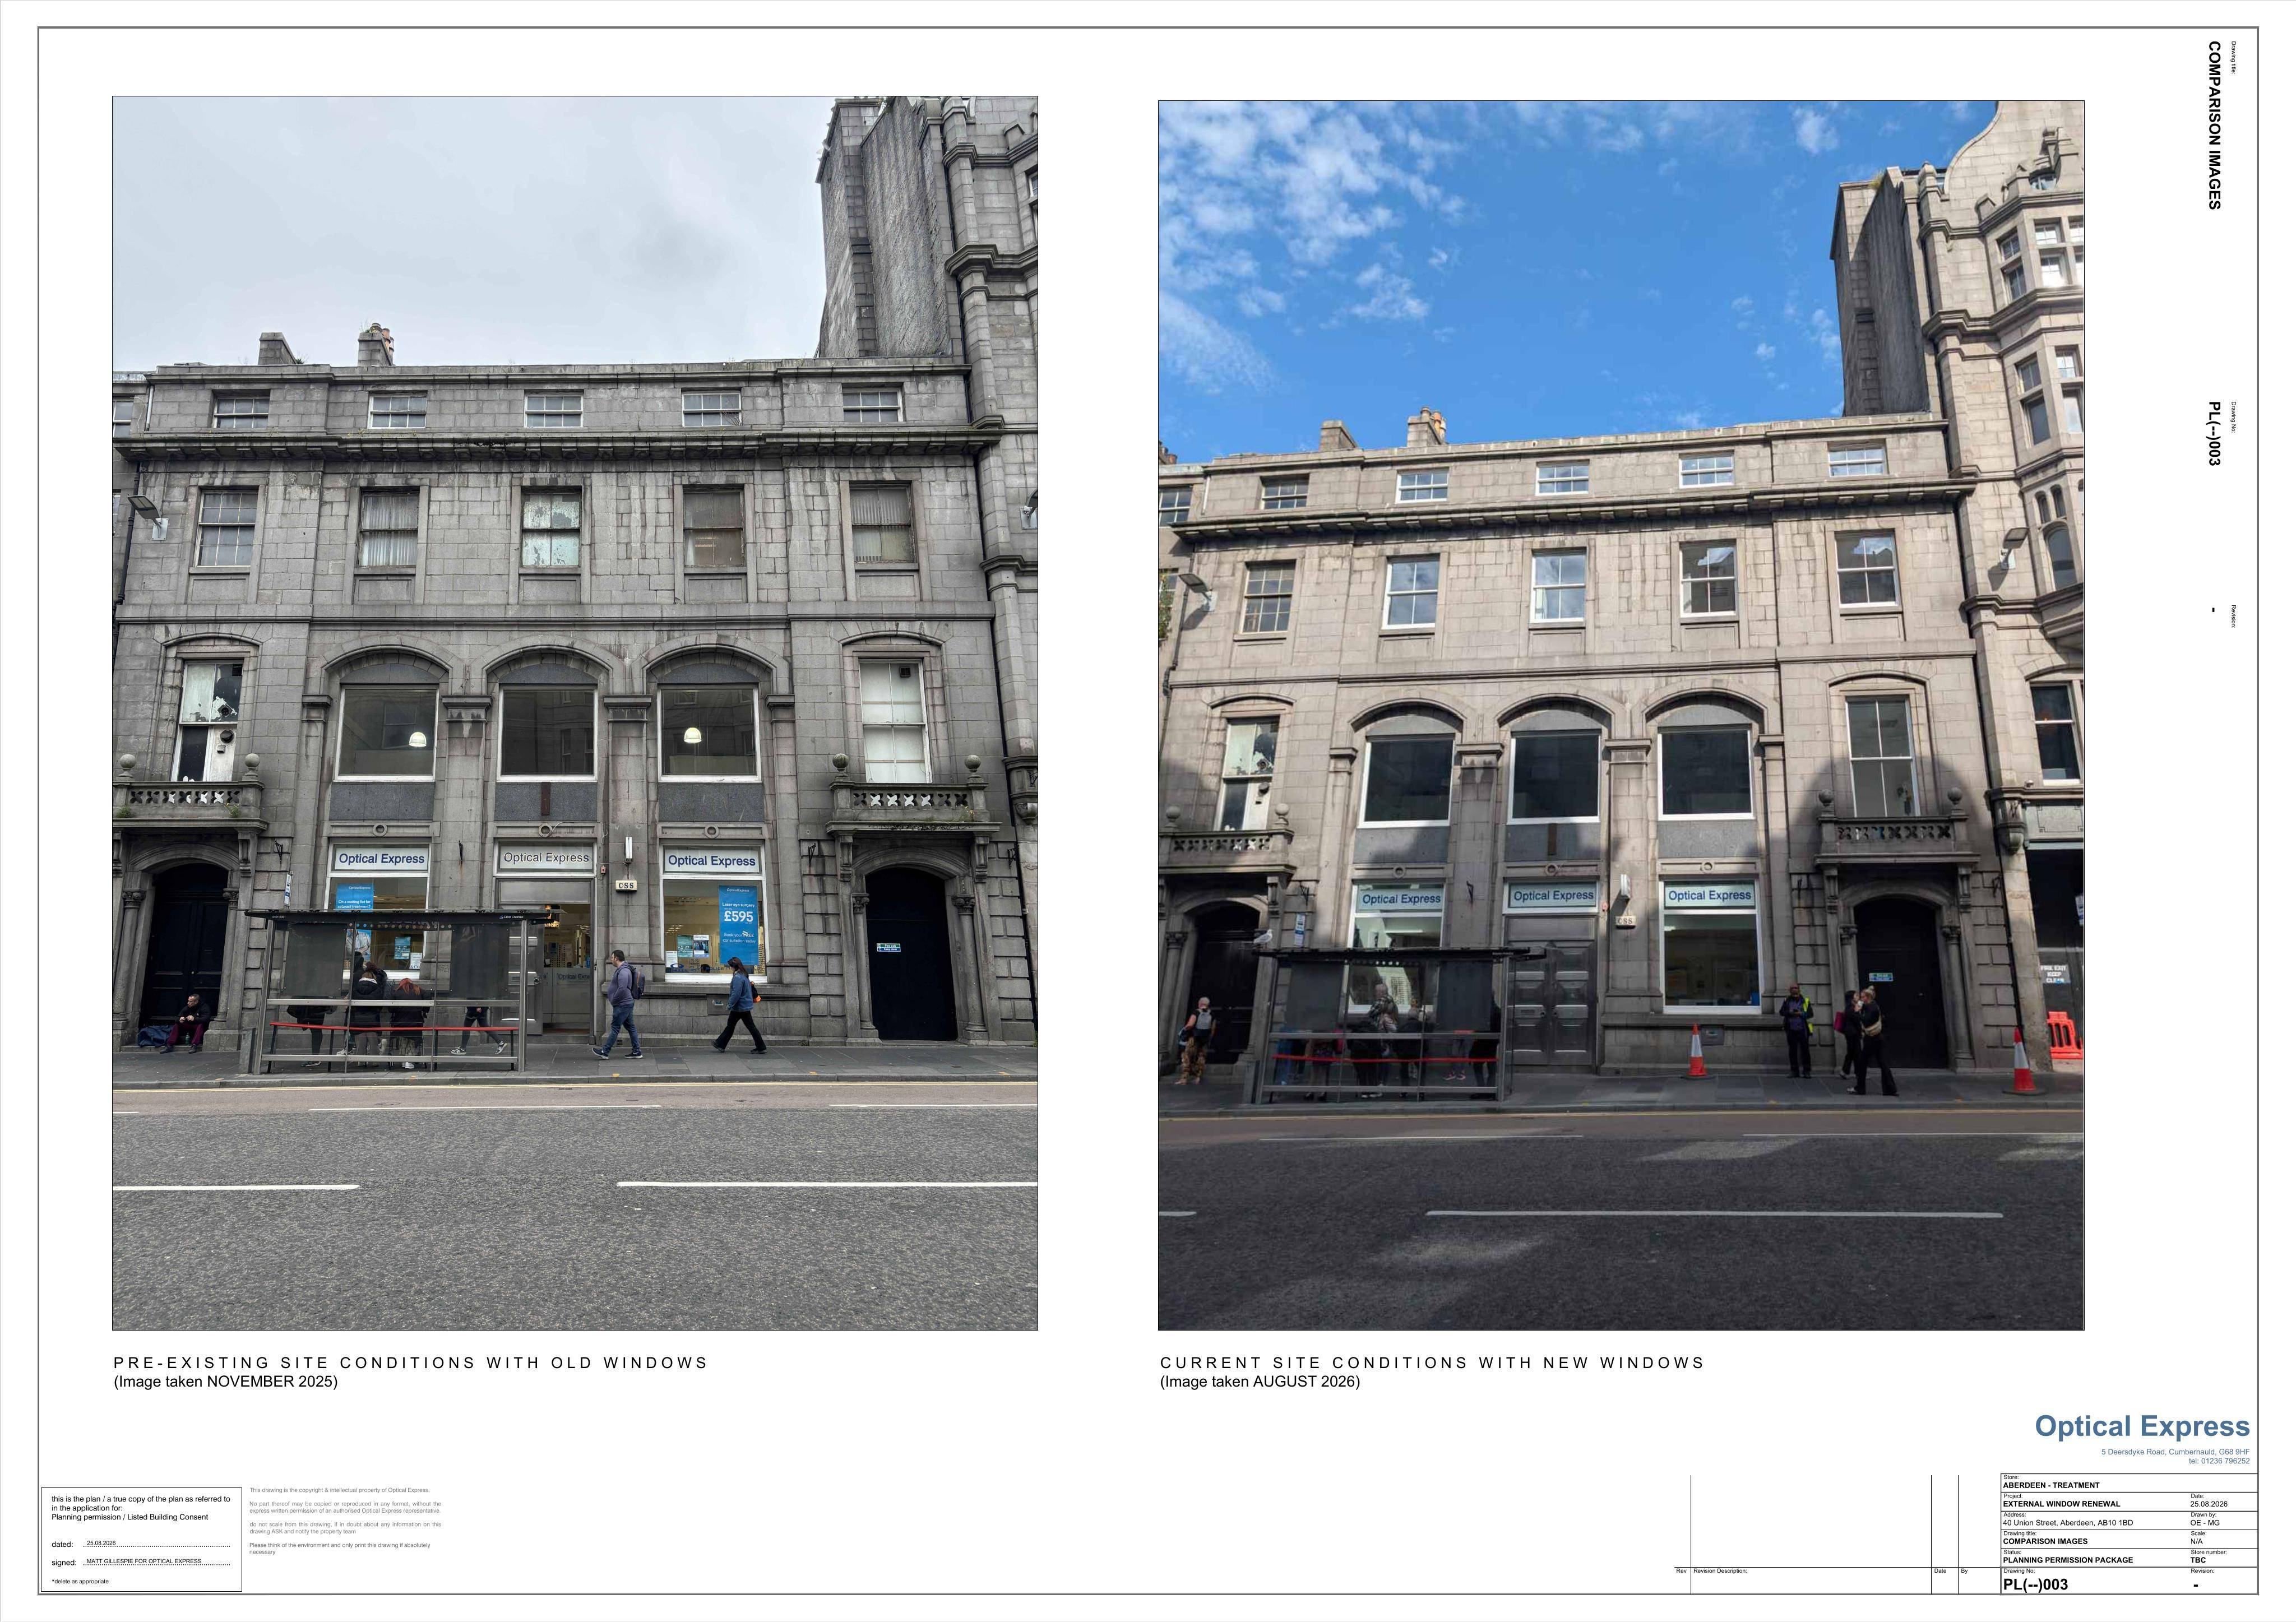Click the title block Date value '25.08.2026'
This screenshot has height=1622, width=2296.
tap(2209, 1504)
